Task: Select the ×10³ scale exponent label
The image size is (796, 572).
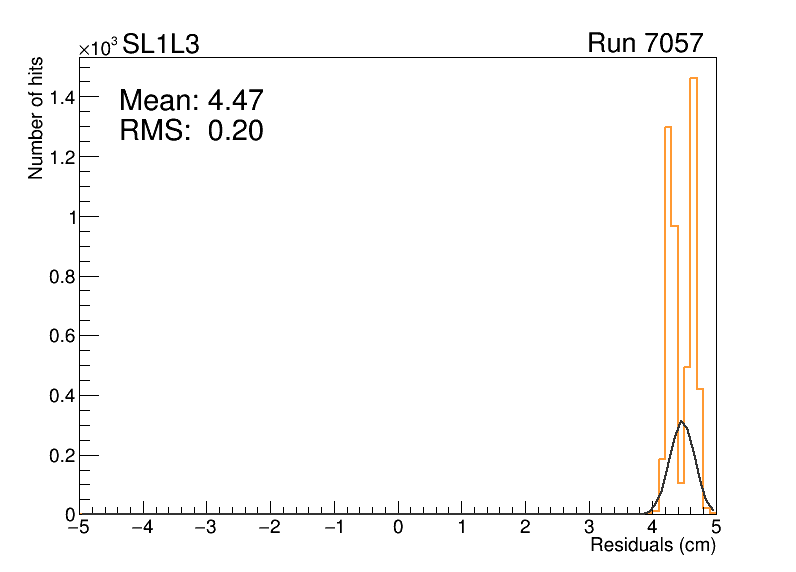Action: (98, 46)
